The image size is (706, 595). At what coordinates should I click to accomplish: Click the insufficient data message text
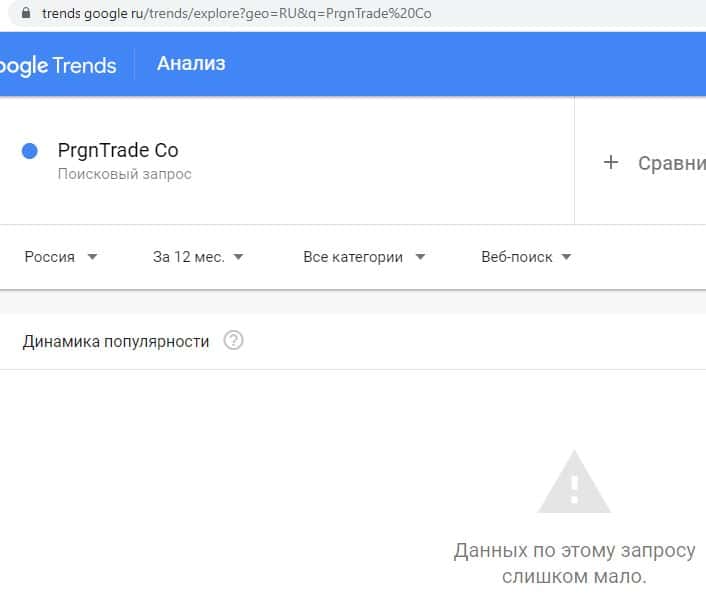pyautogui.click(x=574, y=564)
